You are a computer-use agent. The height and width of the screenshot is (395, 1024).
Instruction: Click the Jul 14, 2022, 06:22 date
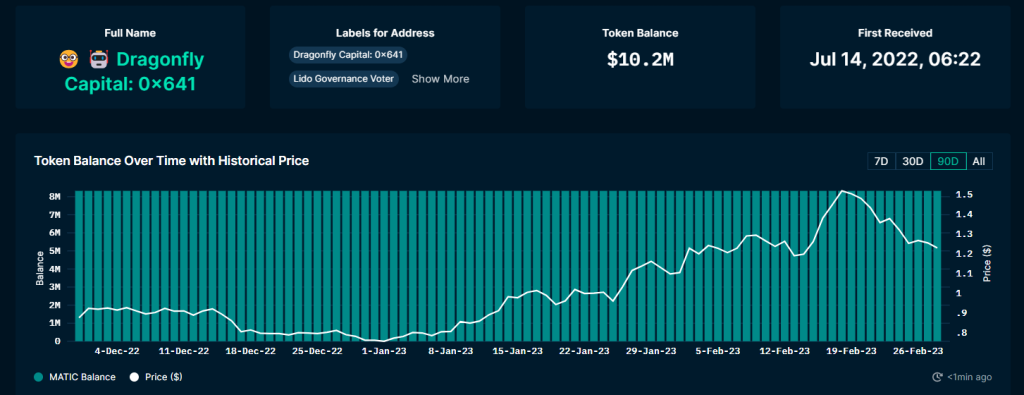(x=895, y=60)
